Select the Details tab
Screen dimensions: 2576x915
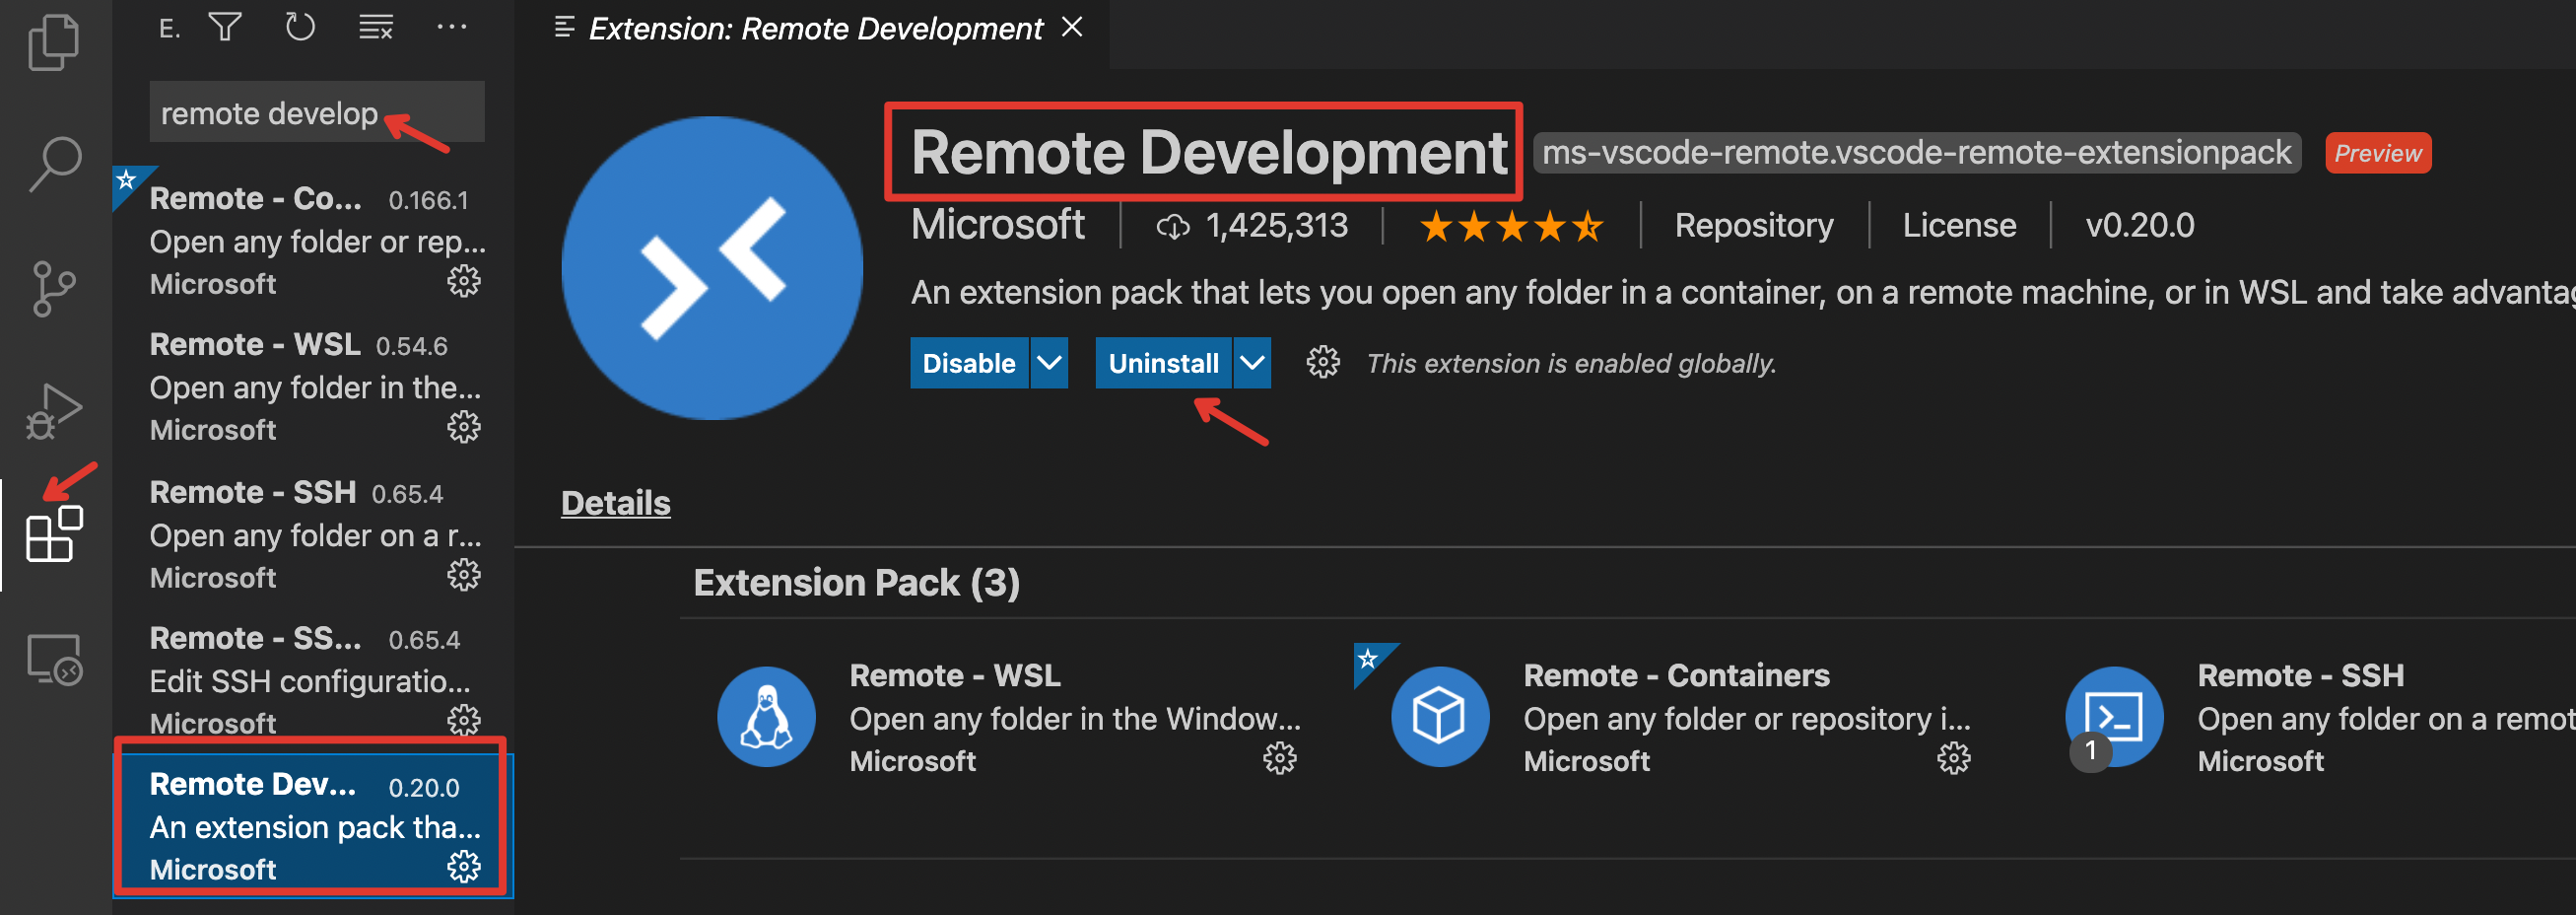tap(616, 503)
